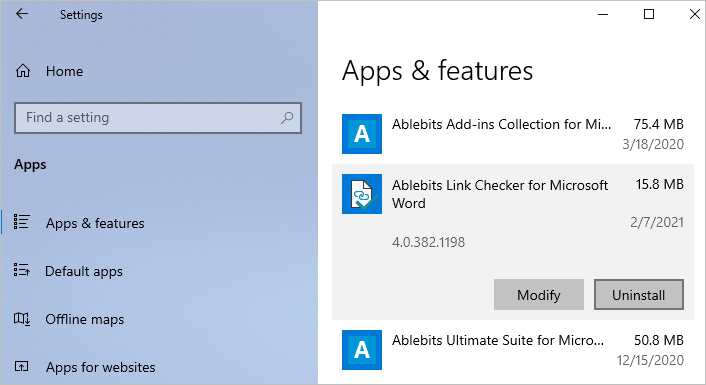The height and width of the screenshot is (385, 706).
Task: Click Ablebits Link Checker for Microsoft Word title
Action: [500, 194]
